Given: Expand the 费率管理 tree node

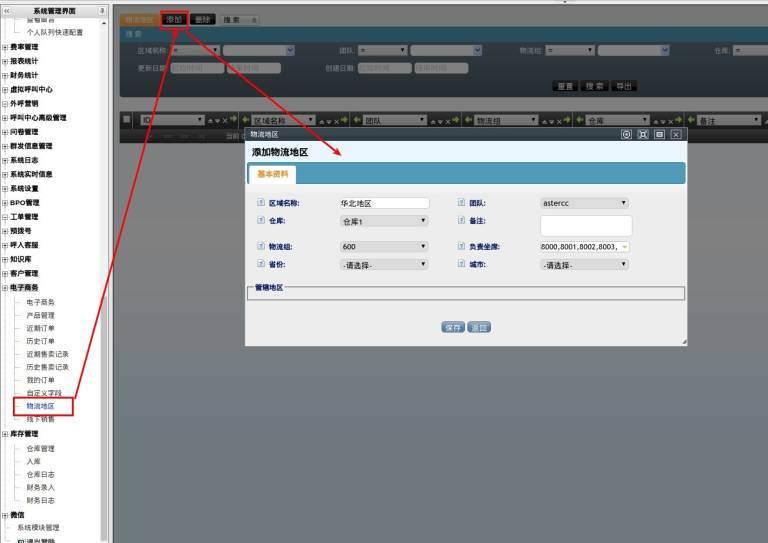Looking at the screenshot, I should (5, 47).
